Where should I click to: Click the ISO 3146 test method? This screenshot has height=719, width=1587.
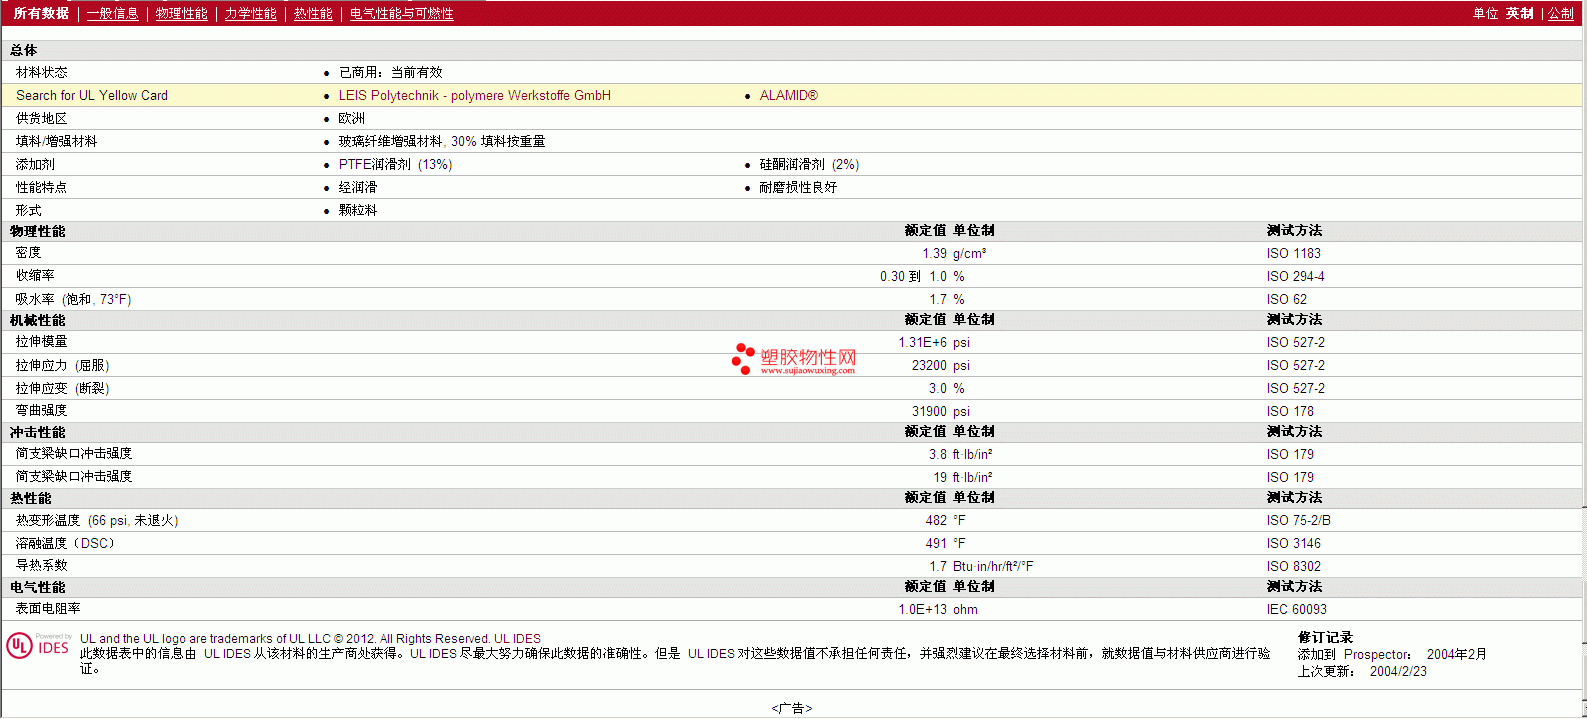click(x=1293, y=543)
